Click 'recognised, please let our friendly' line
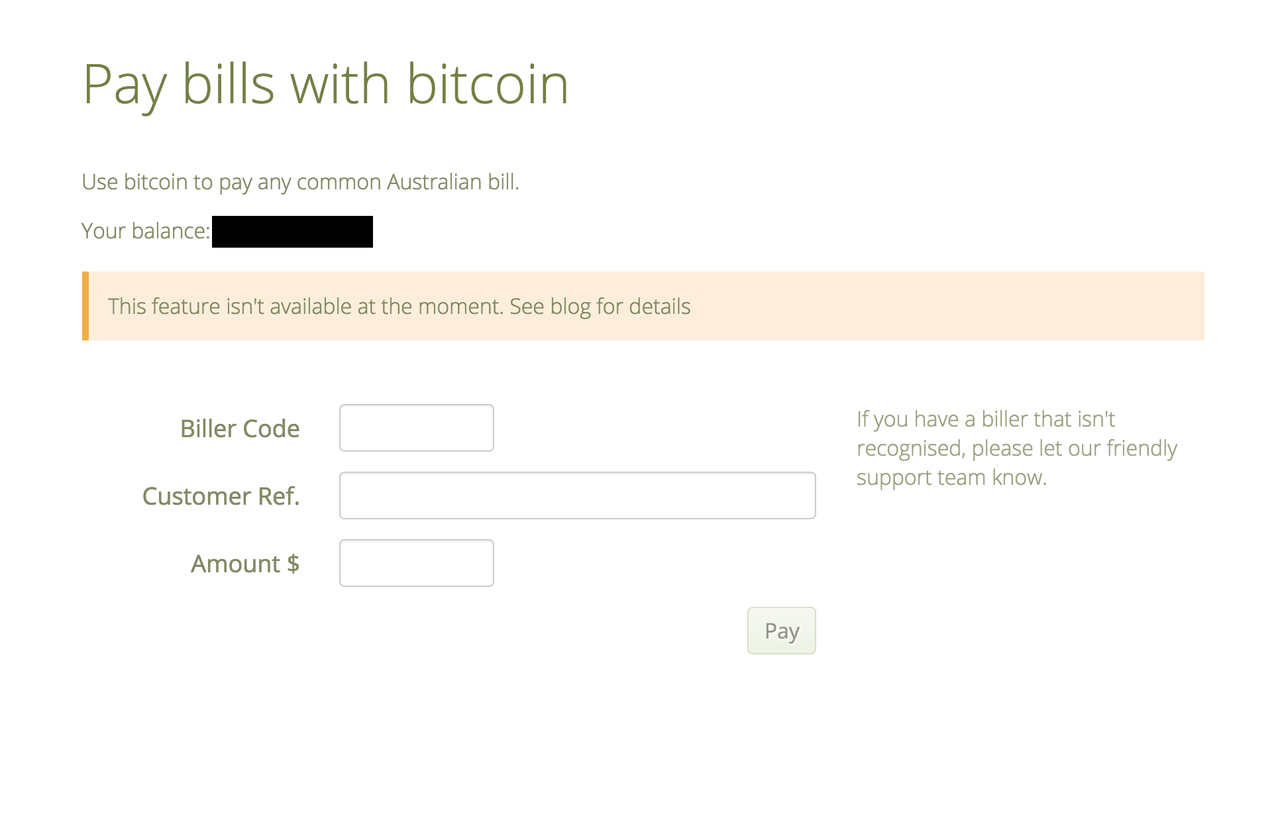 click(1017, 449)
